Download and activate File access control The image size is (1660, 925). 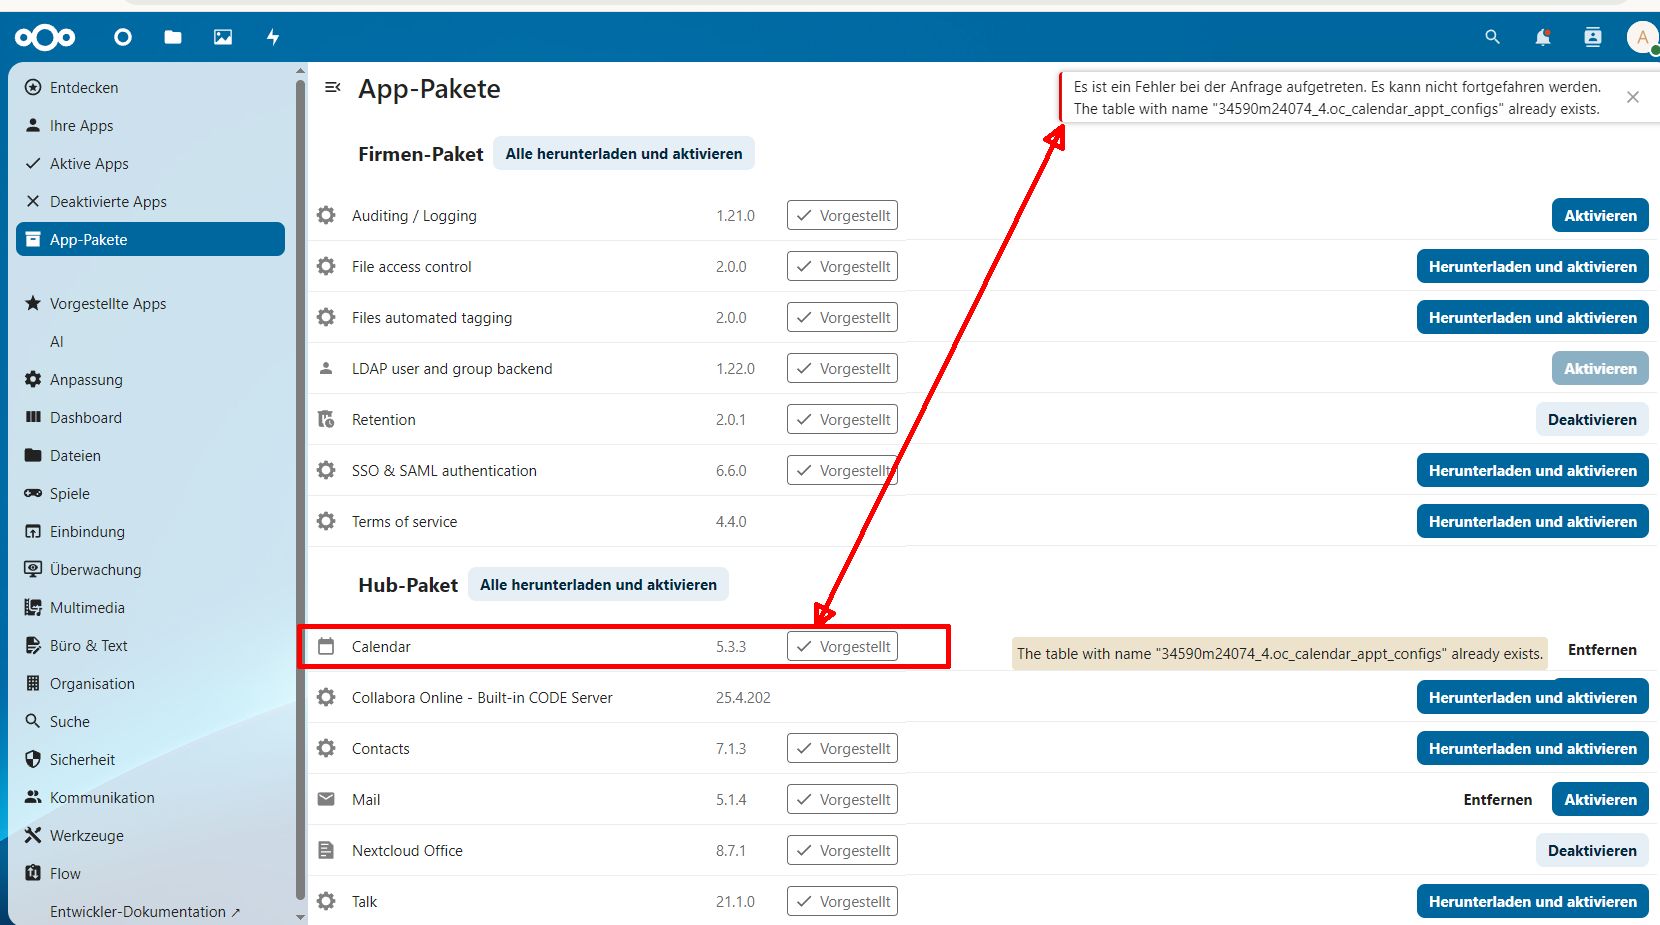[1532, 266]
